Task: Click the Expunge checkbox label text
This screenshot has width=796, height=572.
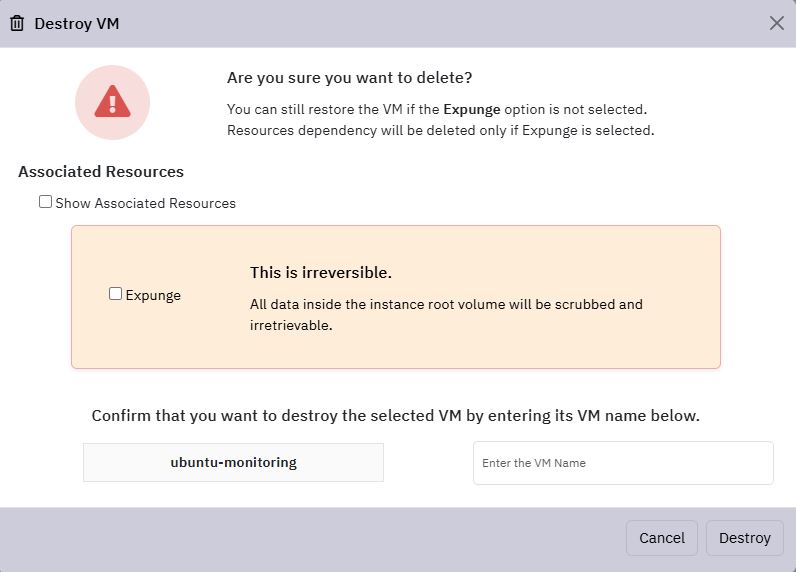Action: pyautogui.click(x=153, y=295)
